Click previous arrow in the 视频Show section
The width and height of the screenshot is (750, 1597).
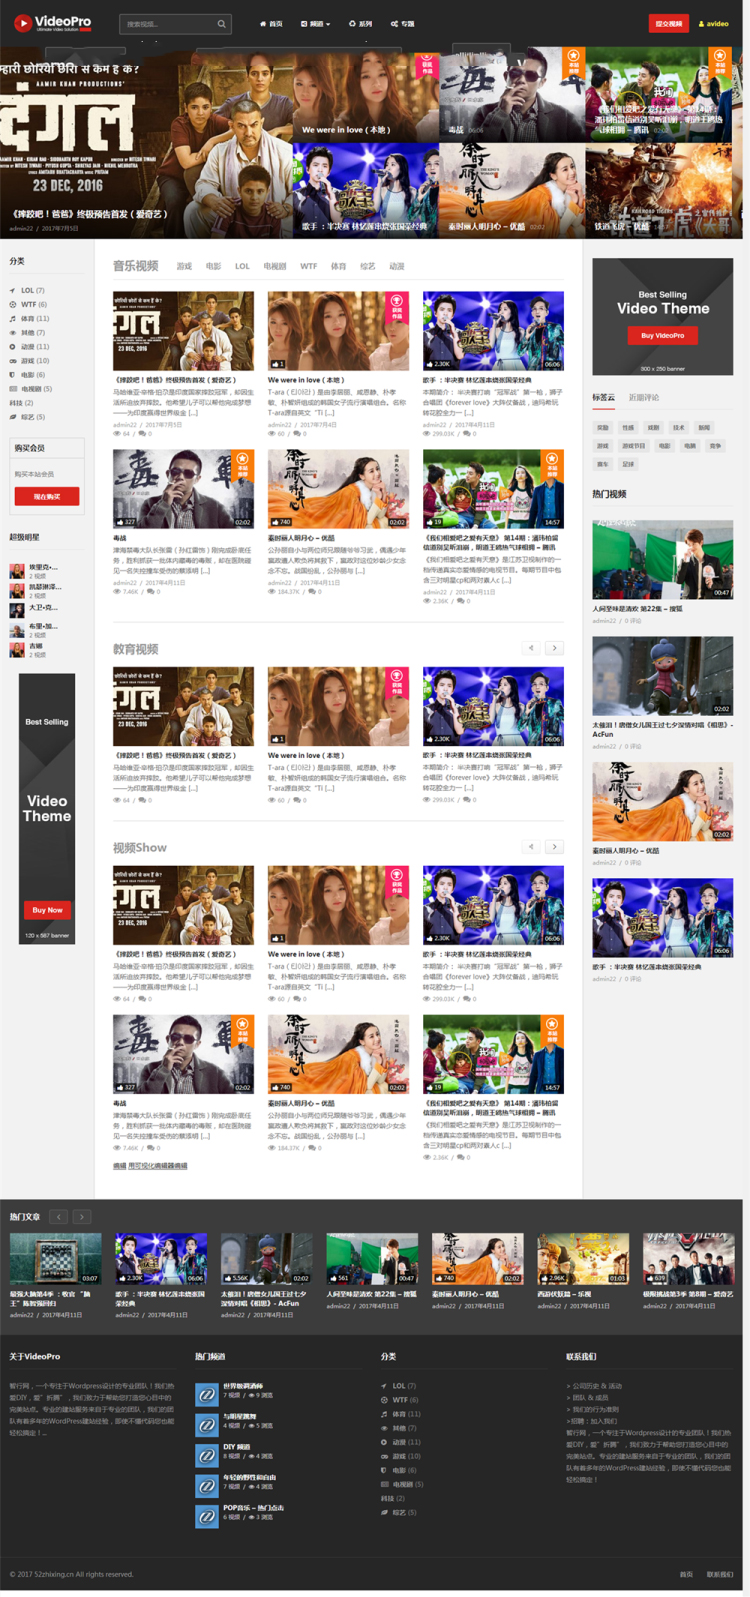click(x=531, y=846)
